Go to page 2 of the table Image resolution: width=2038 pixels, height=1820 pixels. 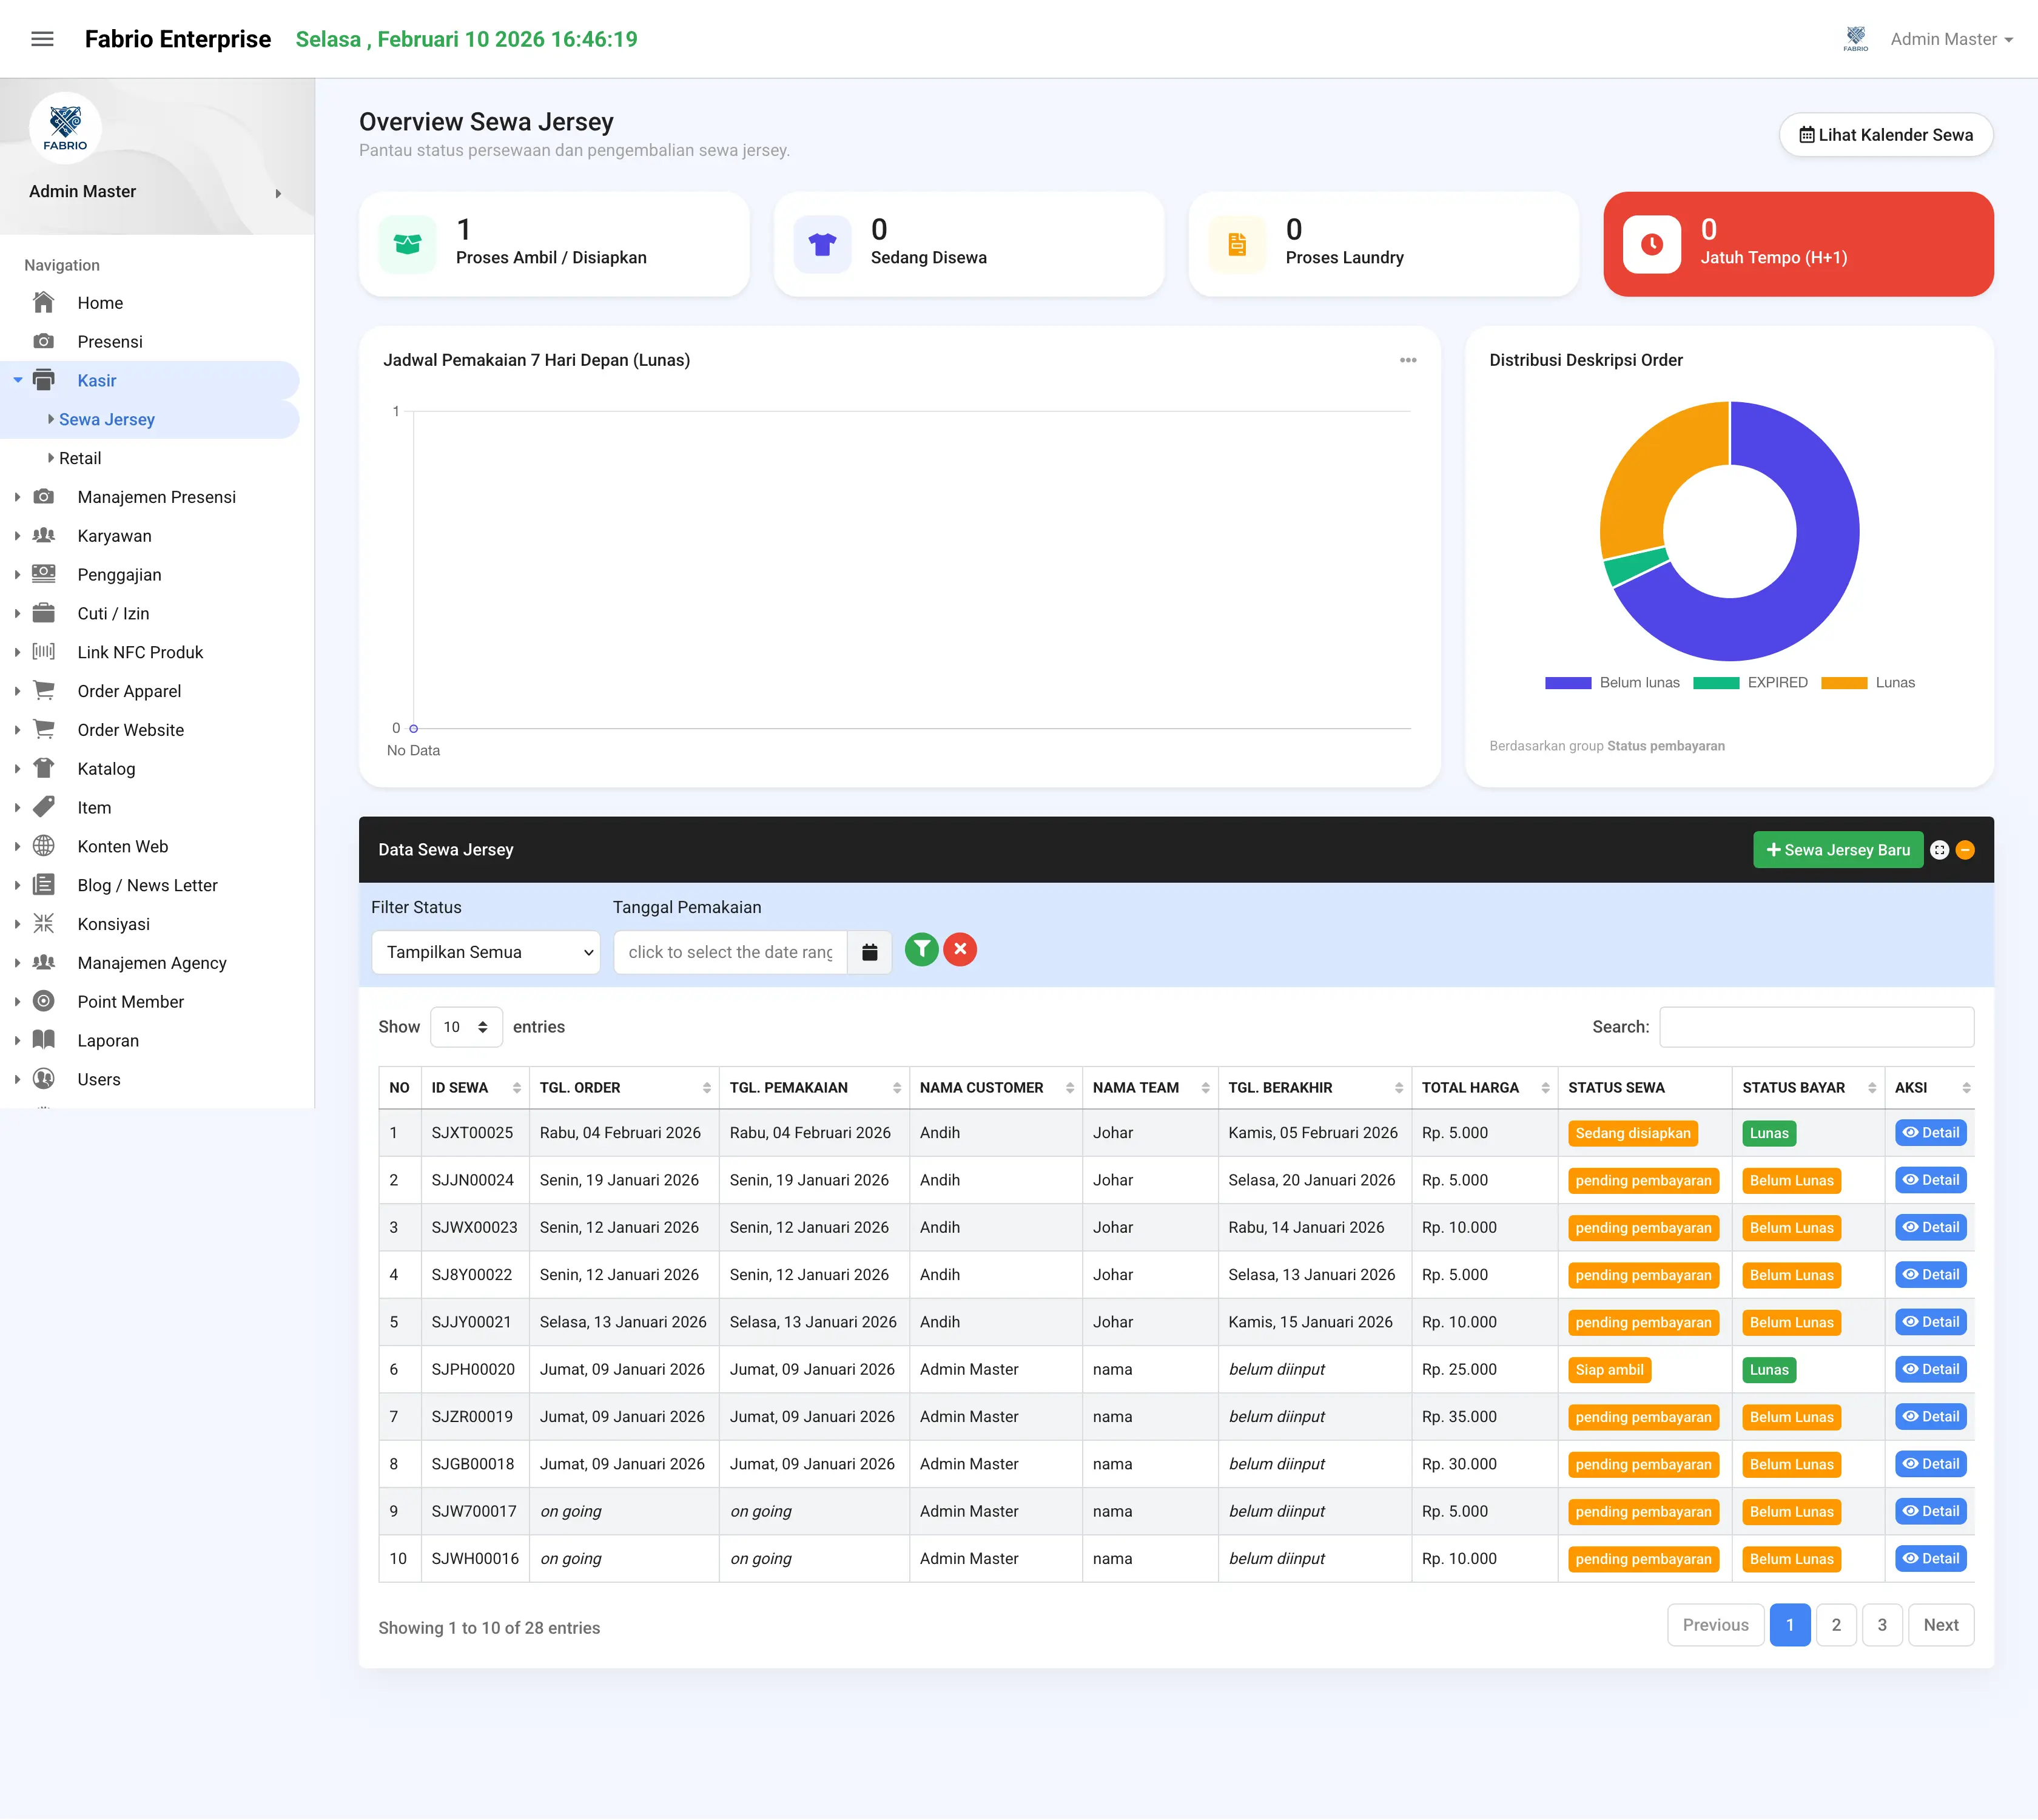click(x=1835, y=1626)
